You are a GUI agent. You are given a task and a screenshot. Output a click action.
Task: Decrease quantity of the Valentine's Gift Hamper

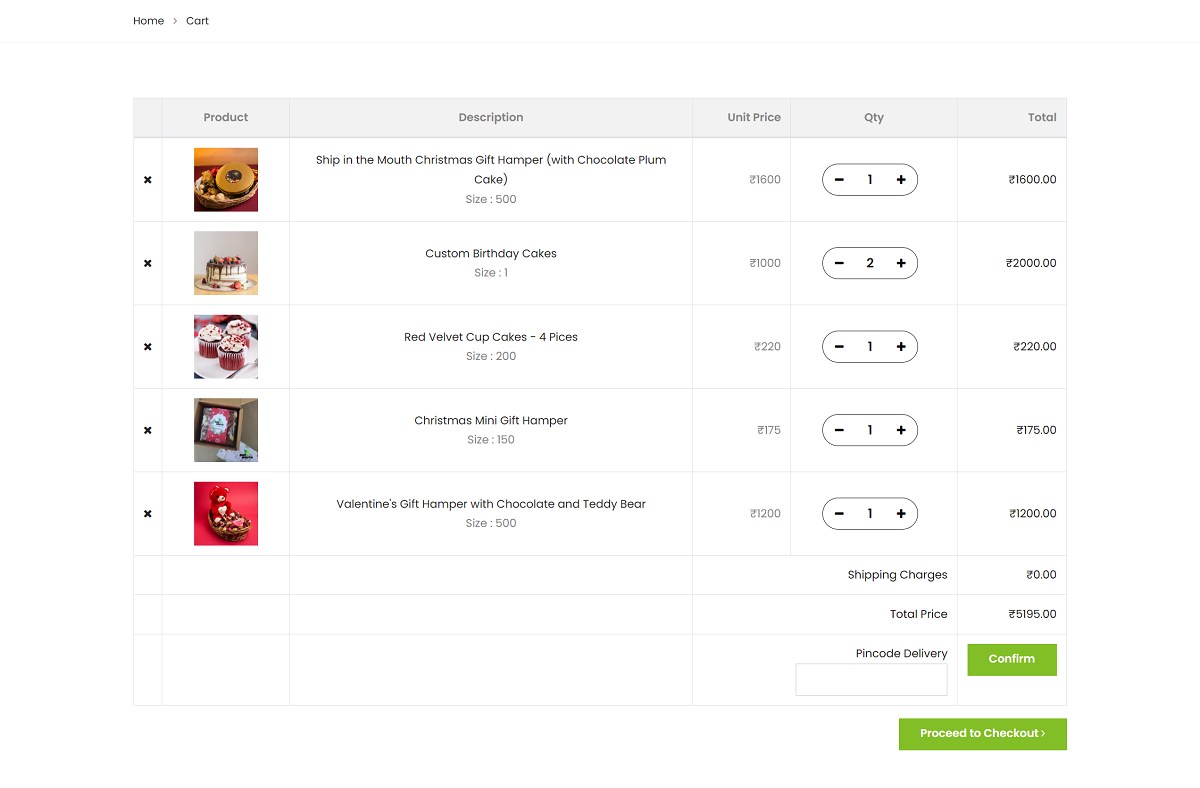tap(839, 513)
